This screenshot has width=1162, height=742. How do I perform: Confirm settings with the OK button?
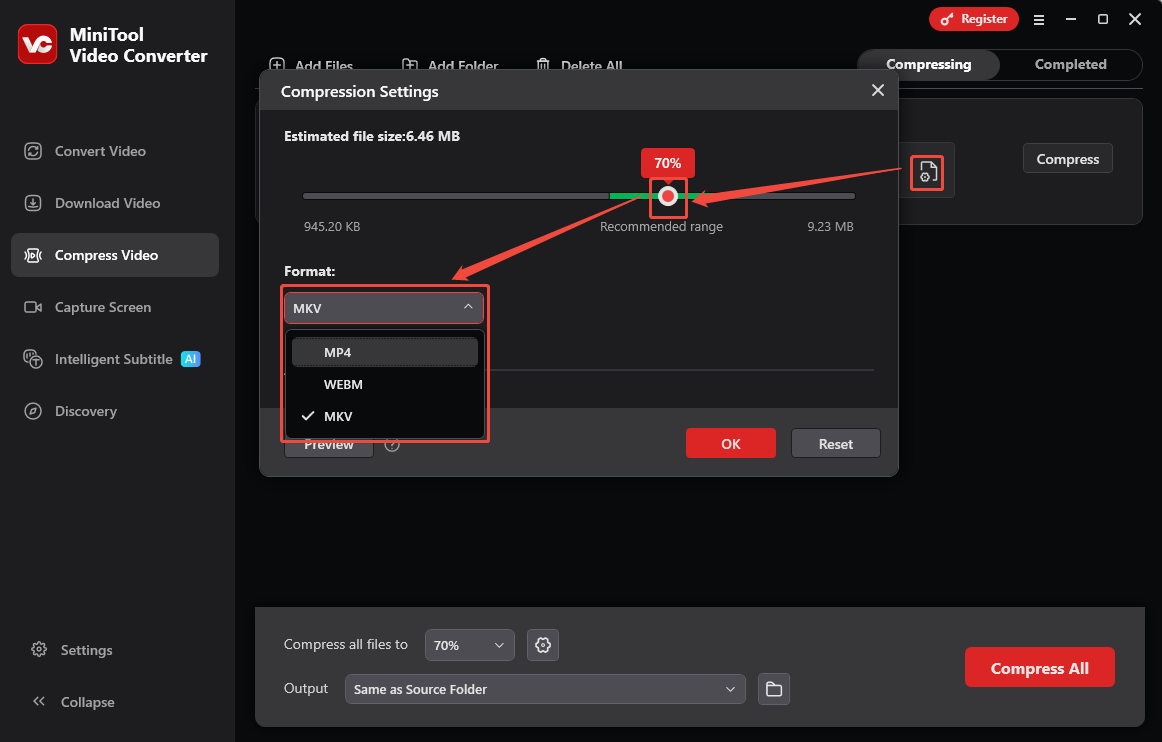point(730,443)
